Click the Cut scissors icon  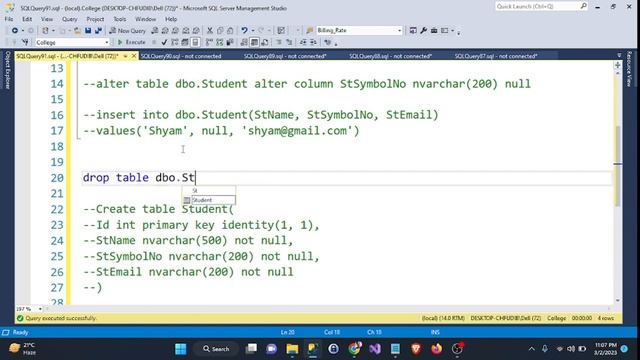[x=210, y=31]
